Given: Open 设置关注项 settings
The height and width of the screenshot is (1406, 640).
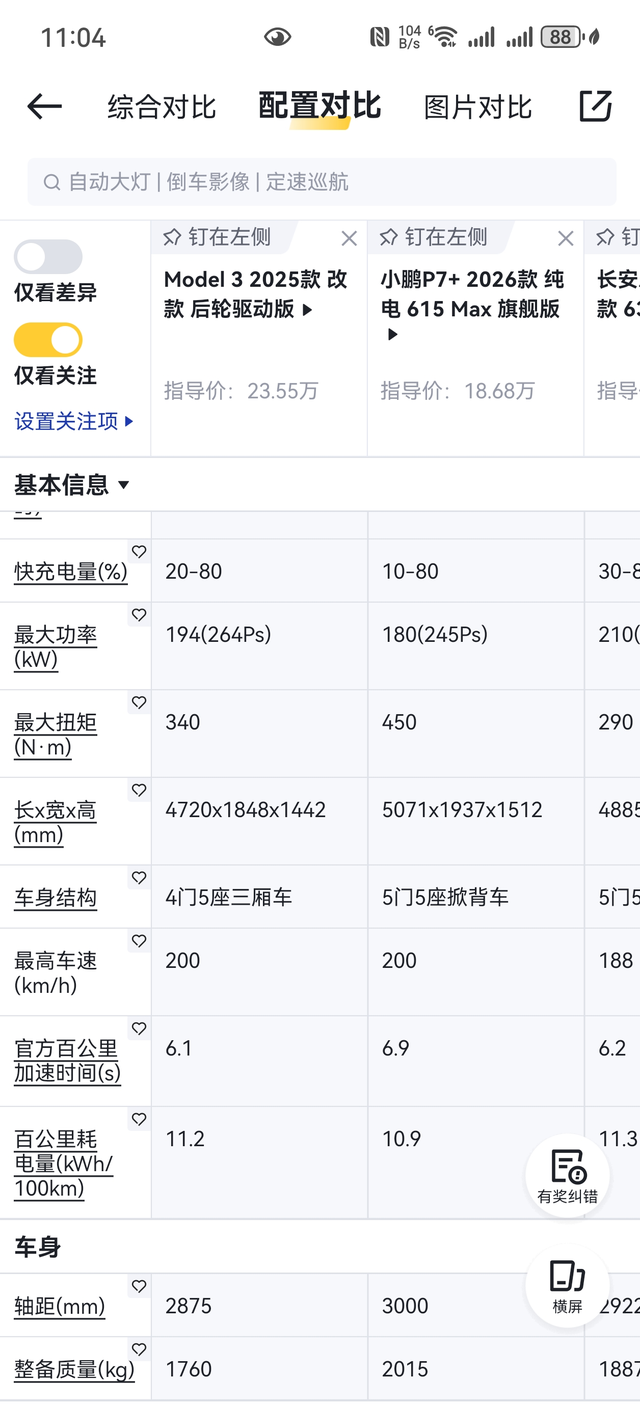Looking at the screenshot, I should tap(74, 421).
